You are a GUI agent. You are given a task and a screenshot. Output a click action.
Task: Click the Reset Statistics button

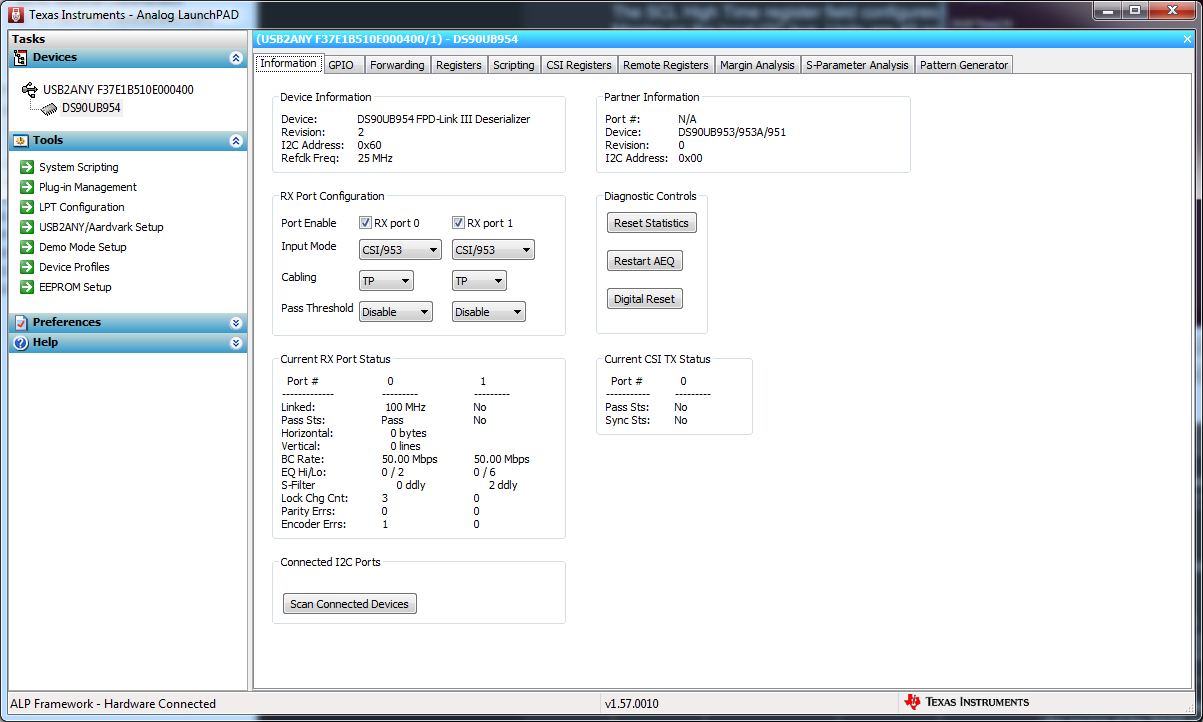[651, 223]
